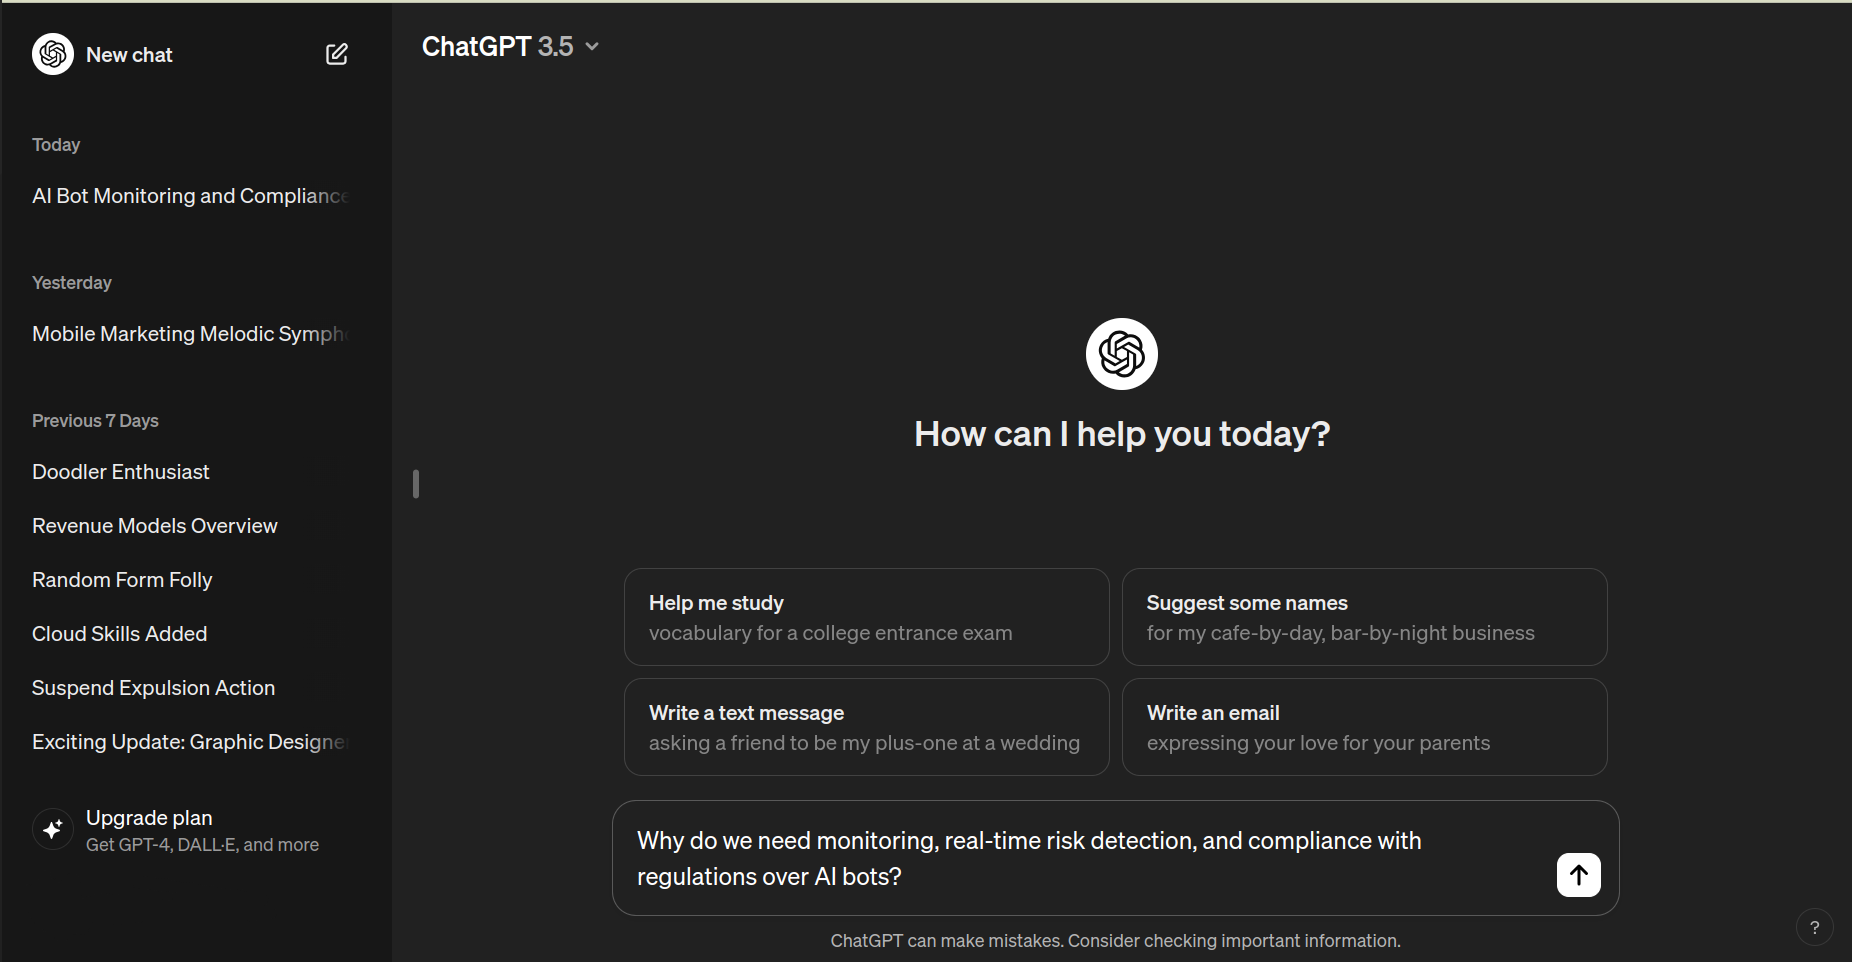The height and width of the screenshot is (962, 1852).
Task: Click the Previous 7 Days heading
Action: [x=95, y=421]
